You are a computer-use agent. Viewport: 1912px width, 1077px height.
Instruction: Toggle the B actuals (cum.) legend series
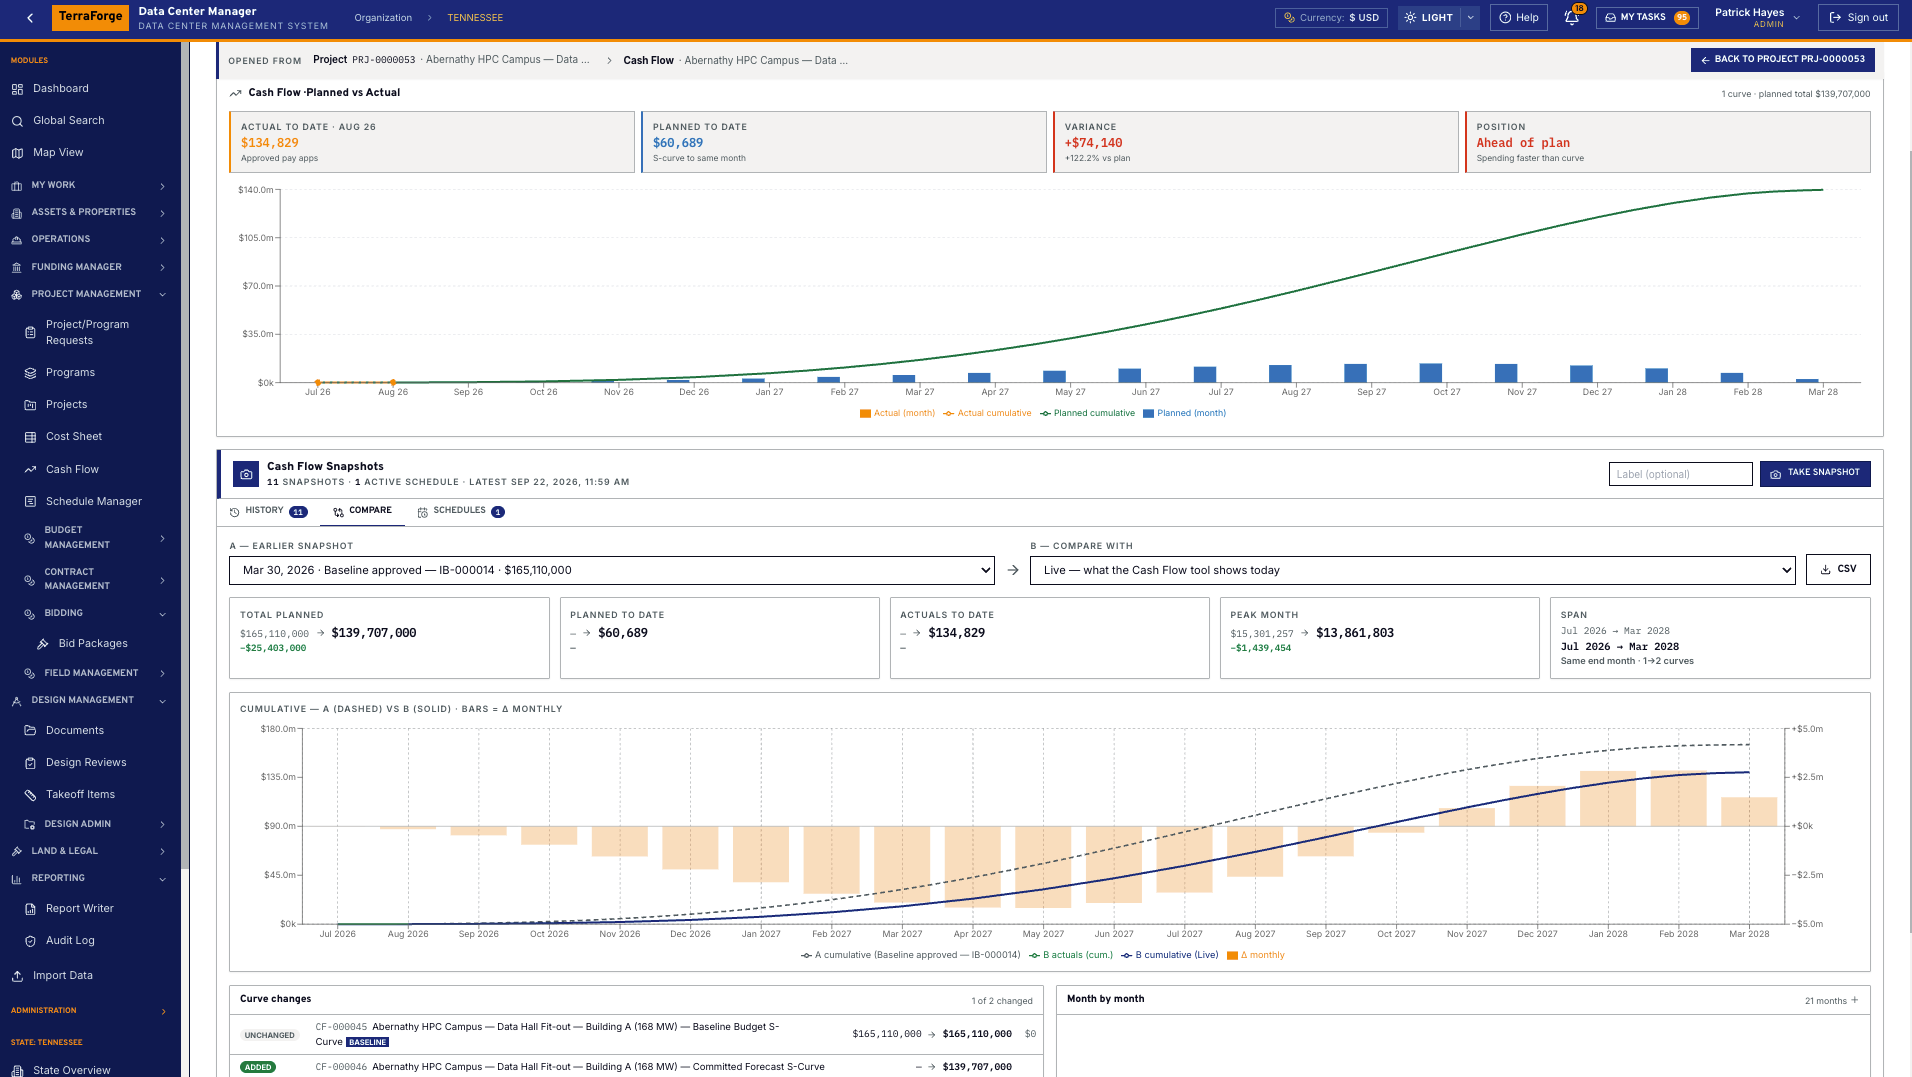pyautogui.click(x=1070, y=955)
